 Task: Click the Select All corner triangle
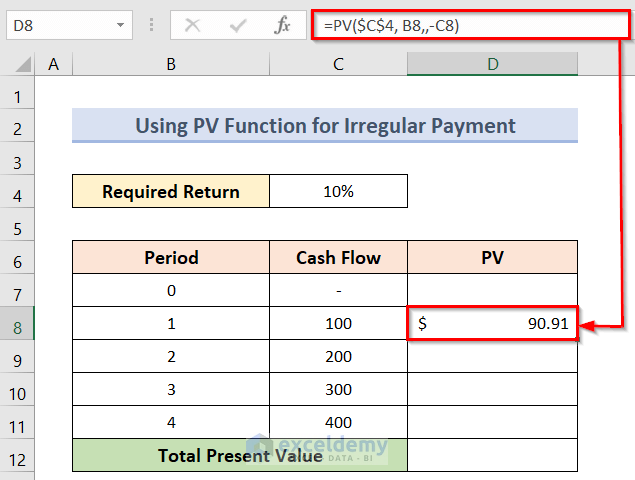point(23,64)
